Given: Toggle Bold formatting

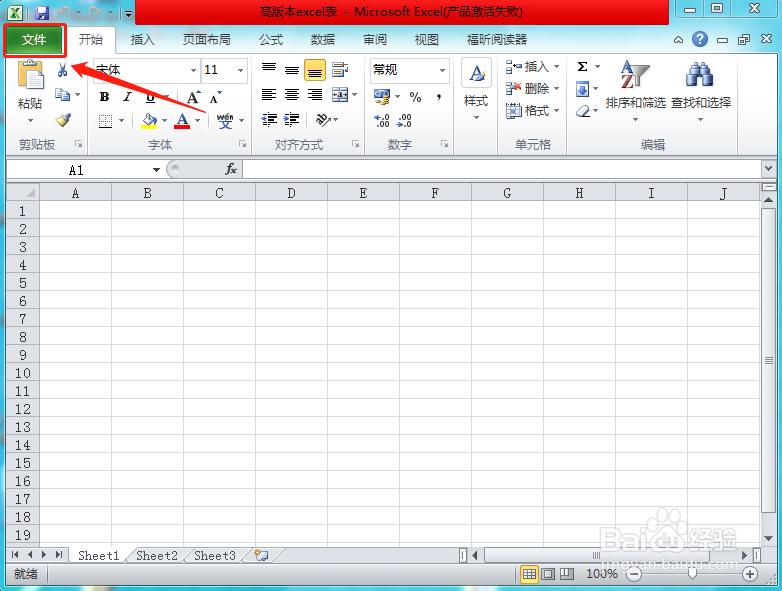Looking at the screenshot, I should (104, 97).
